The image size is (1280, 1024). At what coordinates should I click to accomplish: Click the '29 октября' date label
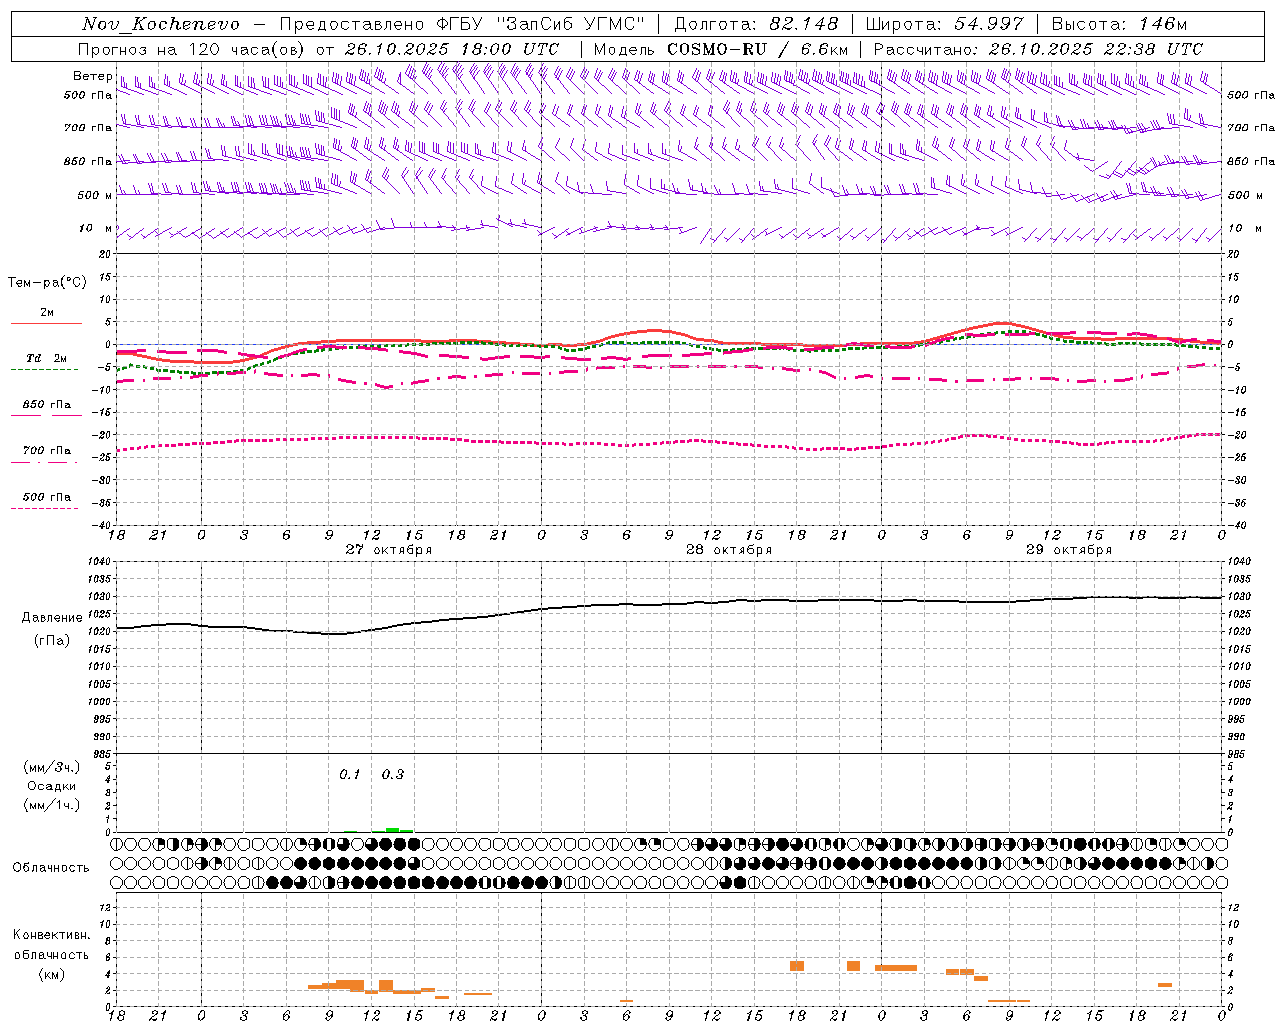[x=1069, y=550]
